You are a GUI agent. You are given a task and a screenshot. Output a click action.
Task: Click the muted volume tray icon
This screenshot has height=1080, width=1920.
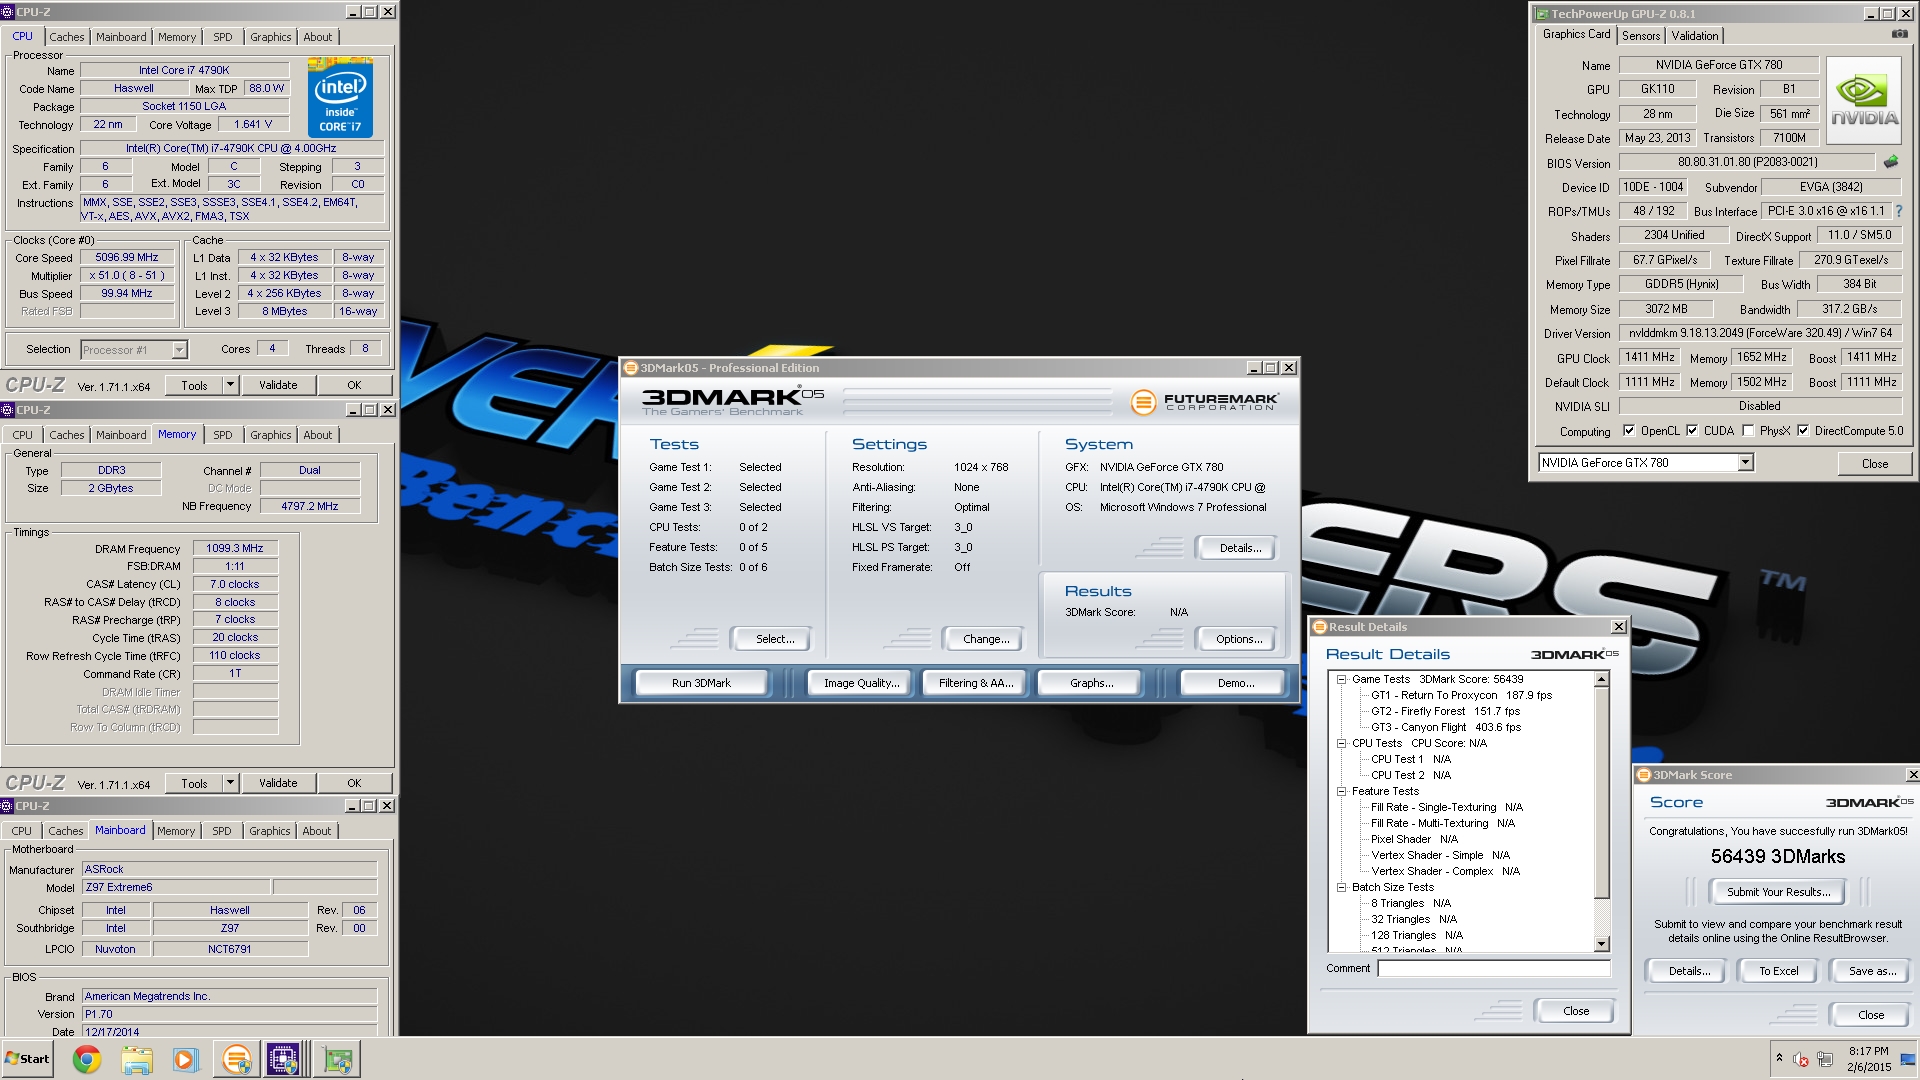point(1801,1059)
